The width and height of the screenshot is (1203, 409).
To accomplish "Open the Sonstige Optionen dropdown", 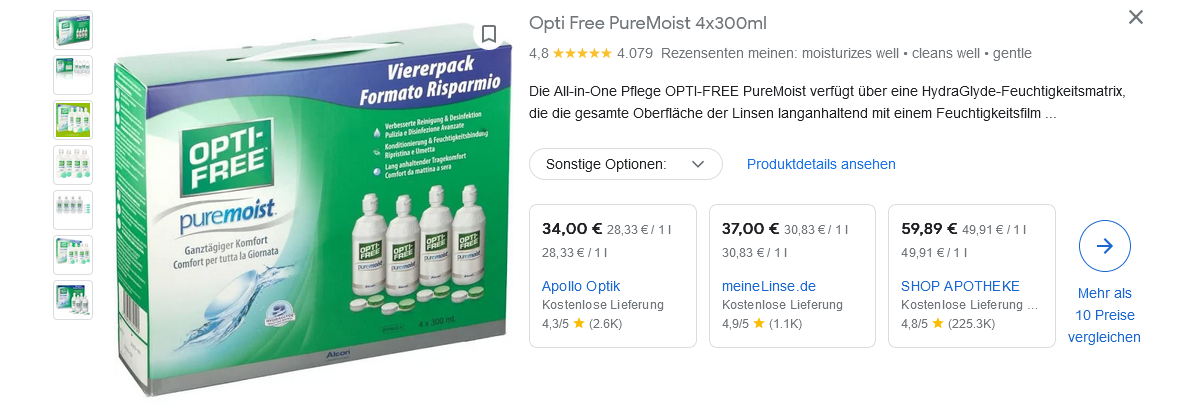I will (x=625, y=164).
